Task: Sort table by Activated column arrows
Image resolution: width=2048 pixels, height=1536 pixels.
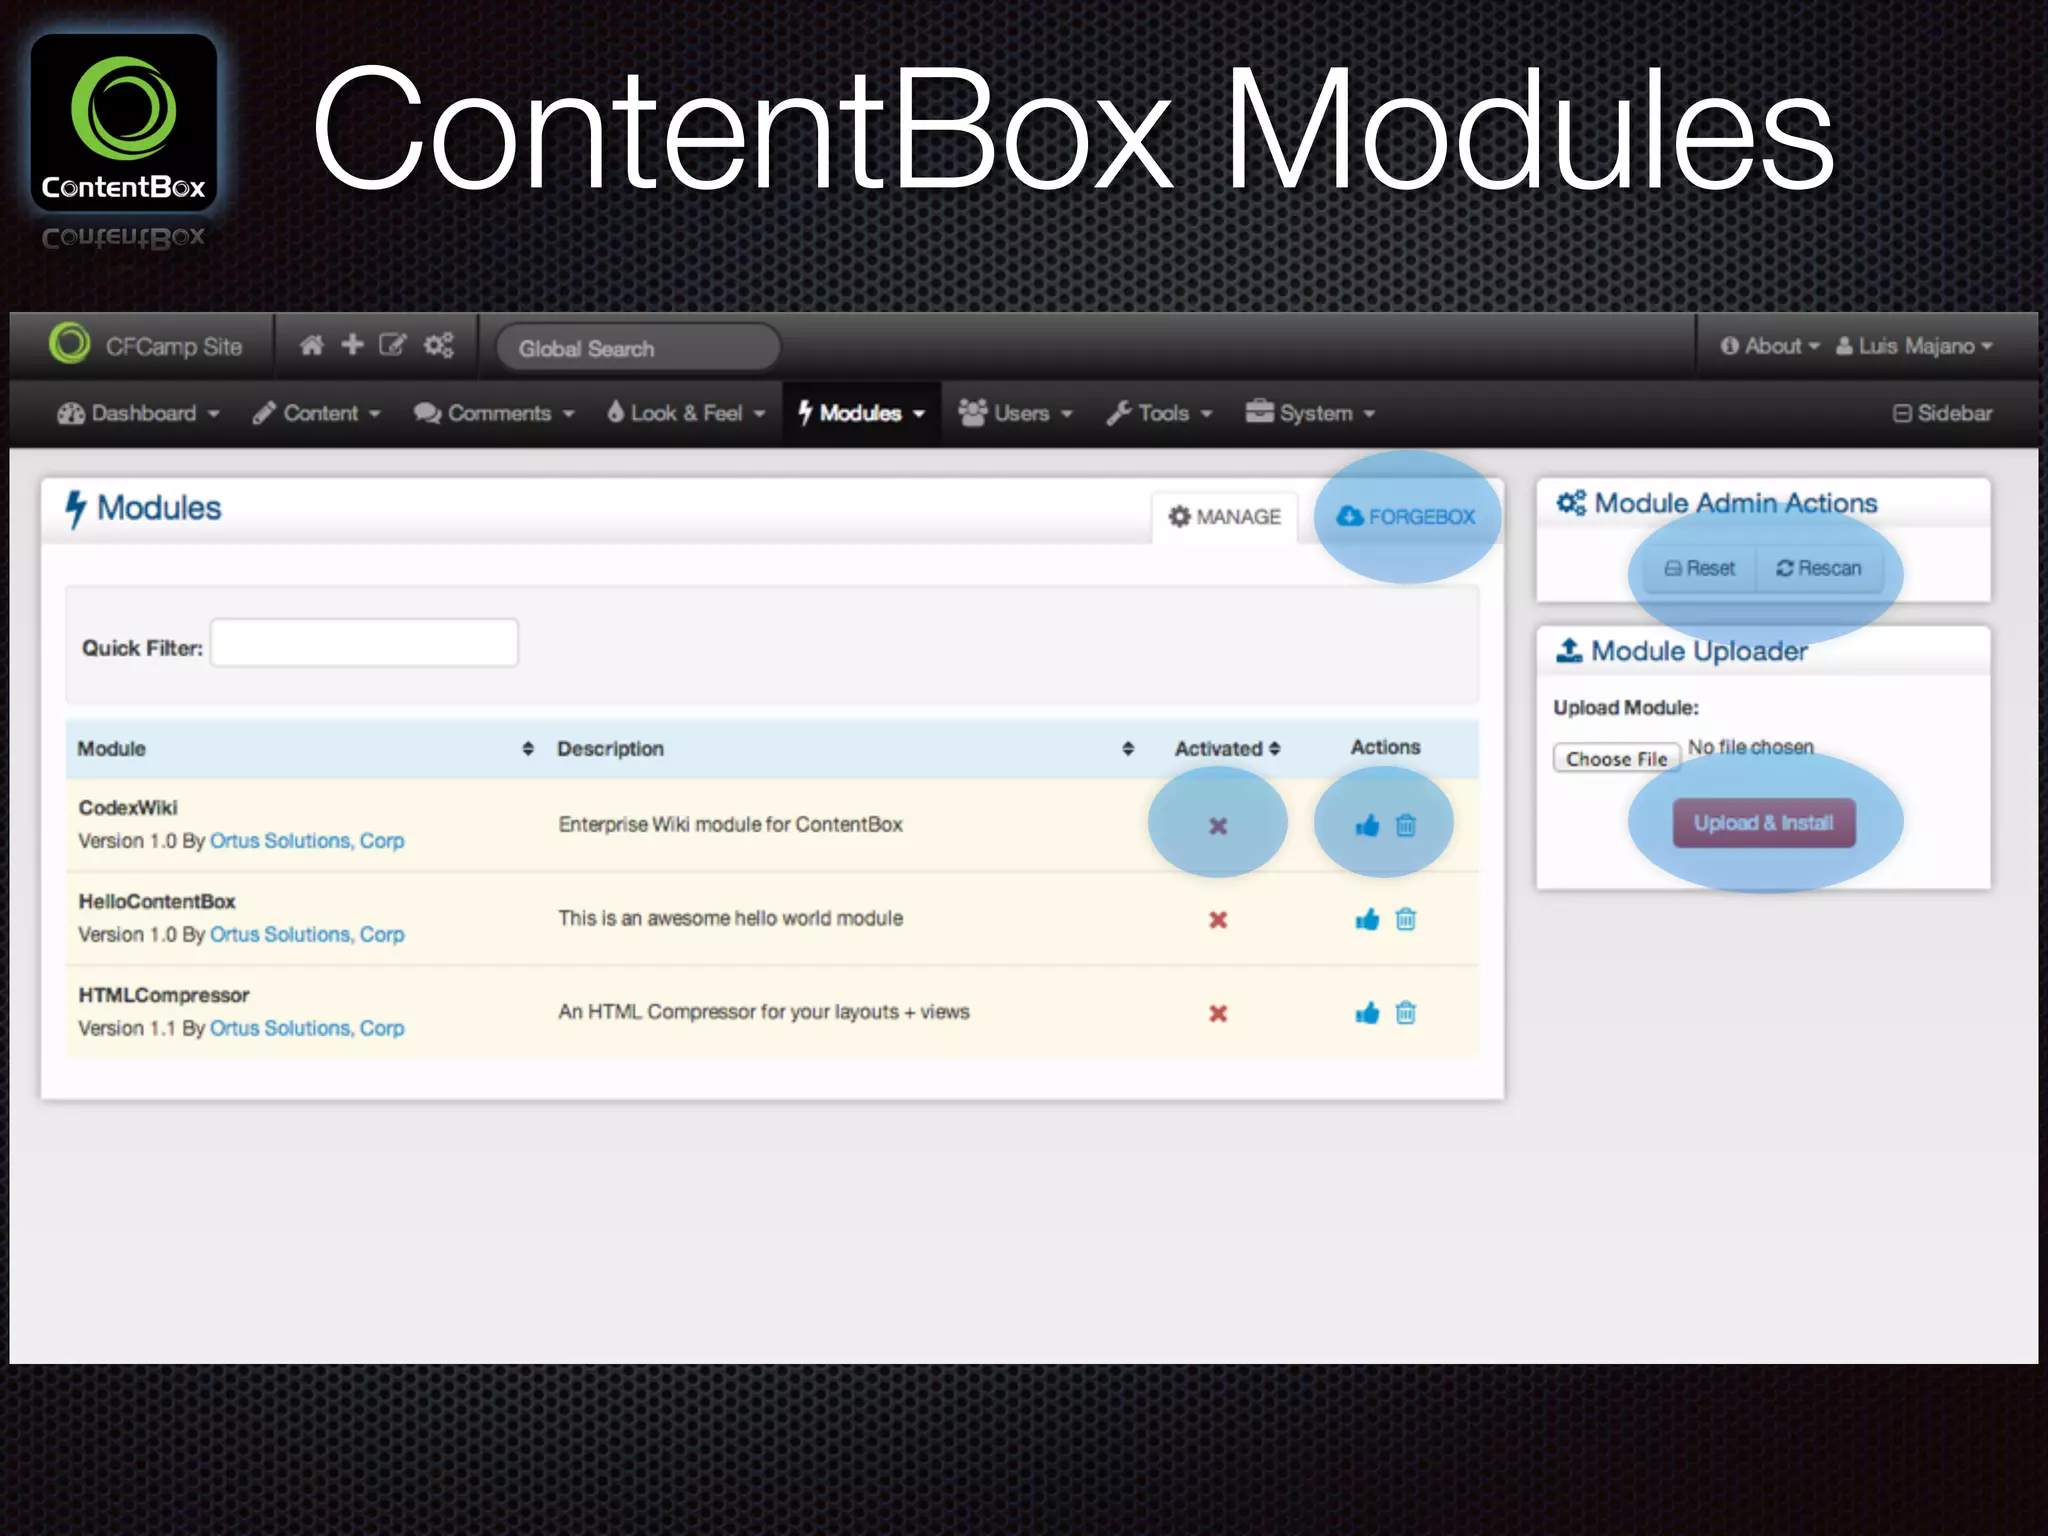Action: (1275, 749)
